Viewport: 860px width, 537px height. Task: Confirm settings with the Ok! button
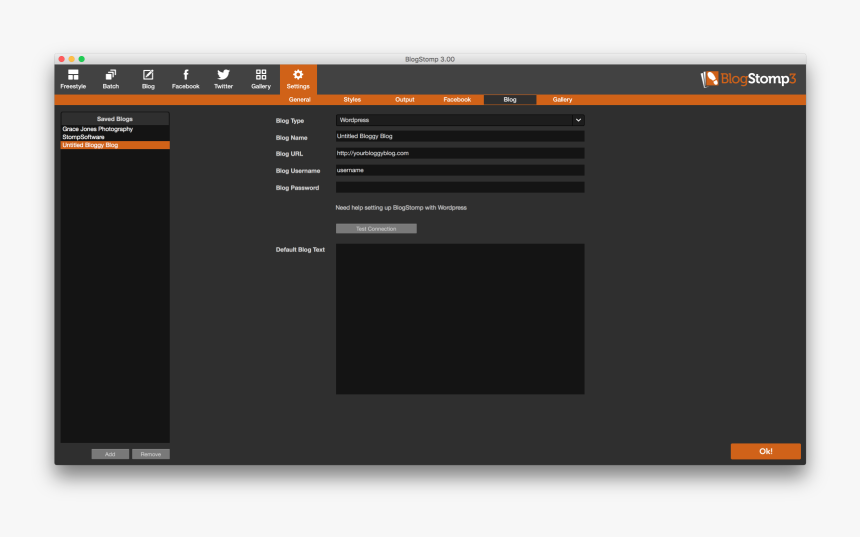766,451
